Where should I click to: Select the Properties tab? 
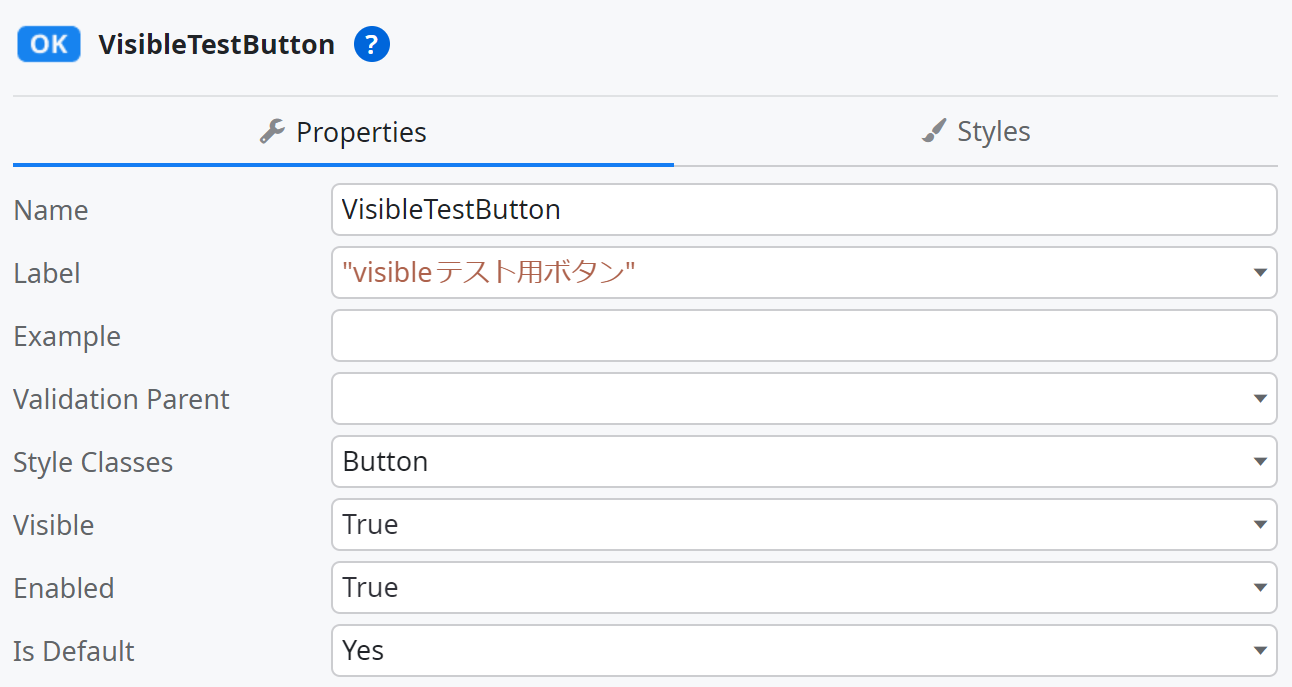pos(343,132)
